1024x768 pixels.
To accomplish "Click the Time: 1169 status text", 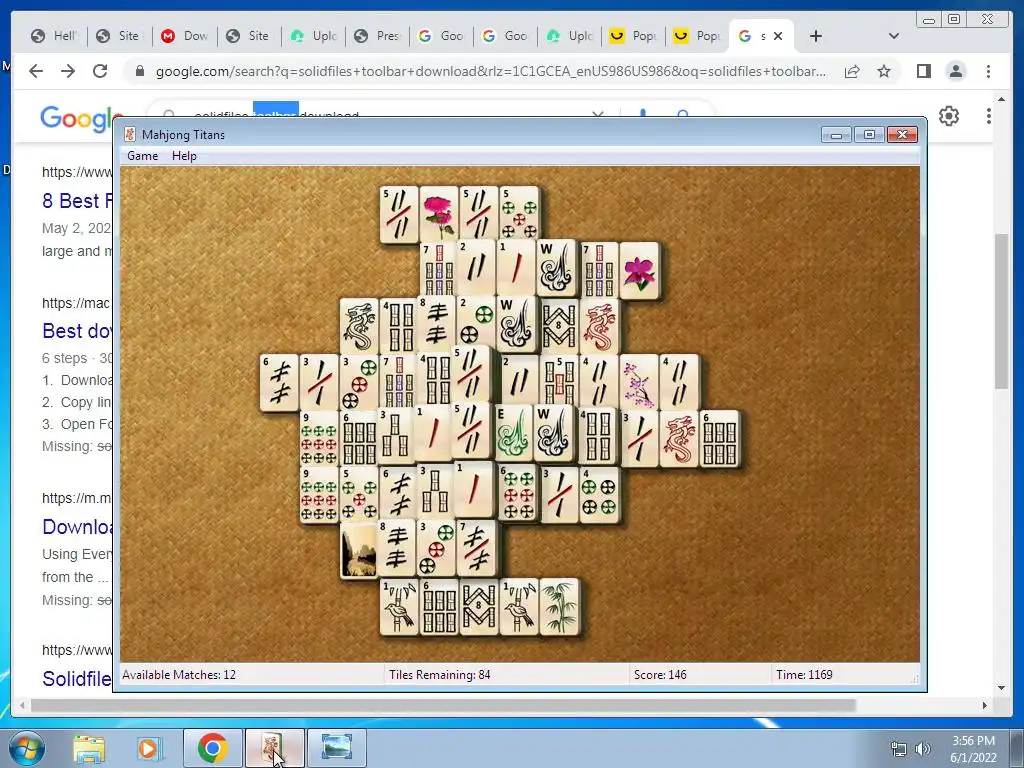I will point(804,675).
